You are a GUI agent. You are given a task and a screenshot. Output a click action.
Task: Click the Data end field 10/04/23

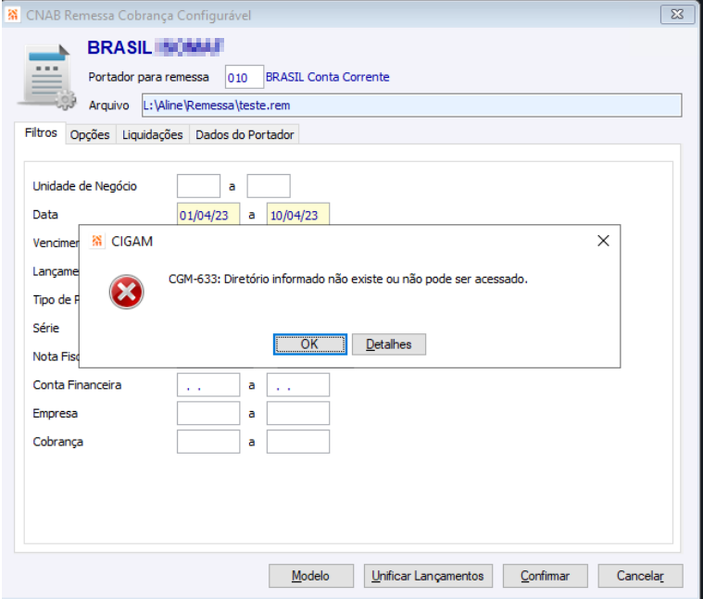(298, 214)
